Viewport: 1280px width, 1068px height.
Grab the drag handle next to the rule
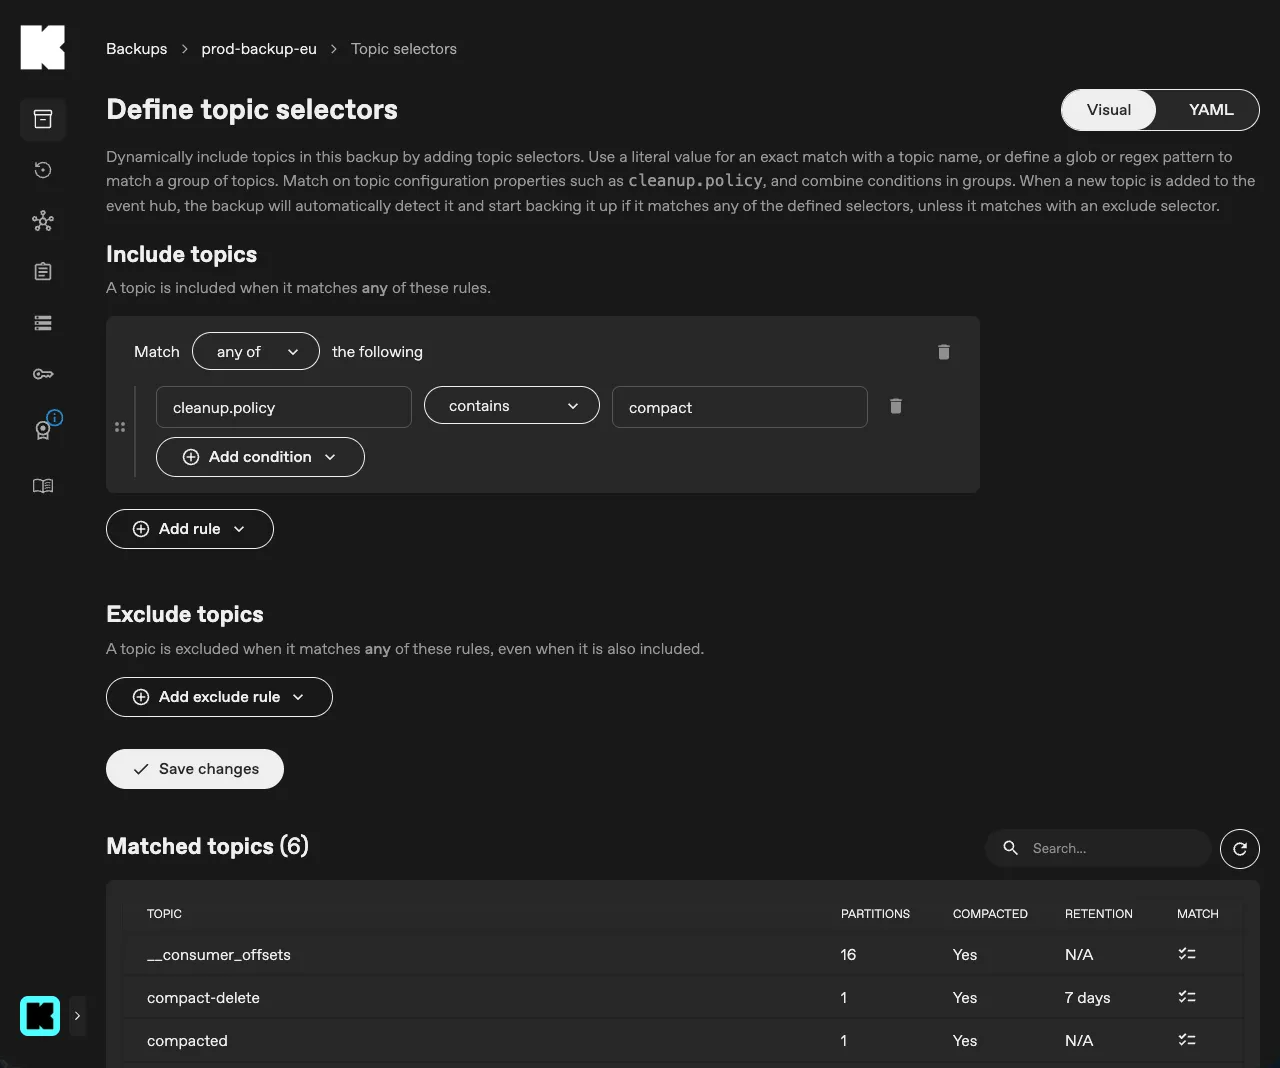tap(120, 427)
